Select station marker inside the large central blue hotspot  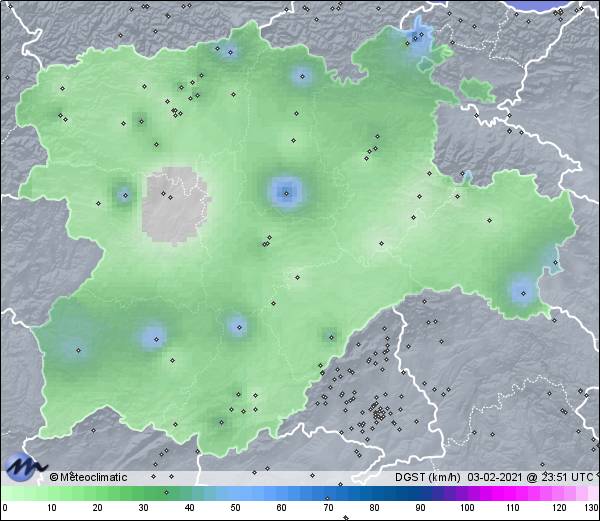[x=286, y=194]
